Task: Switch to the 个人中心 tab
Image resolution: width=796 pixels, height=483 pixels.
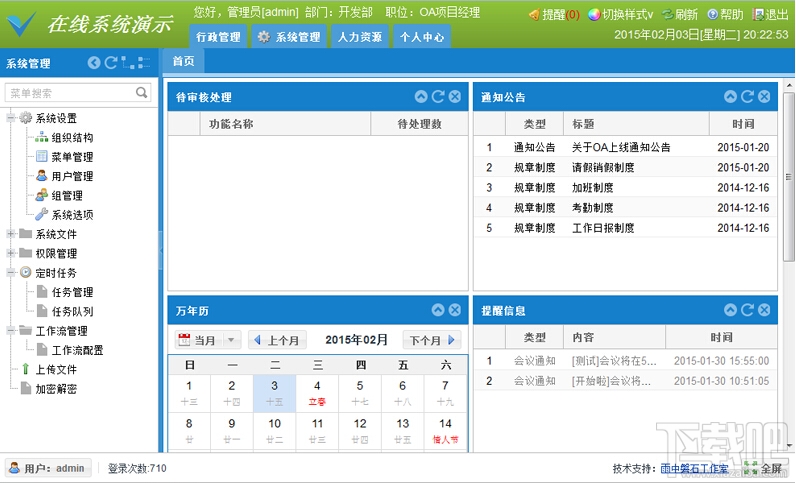Action: coord(422,37)
